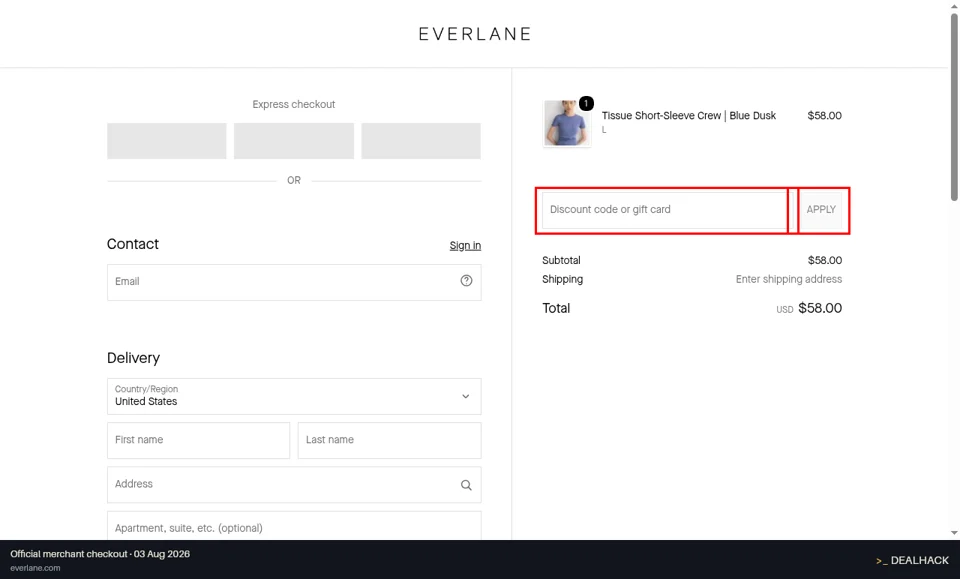
Task: Click the middle express checkout button
Action: pyautogui.click(x=294, y=141)
